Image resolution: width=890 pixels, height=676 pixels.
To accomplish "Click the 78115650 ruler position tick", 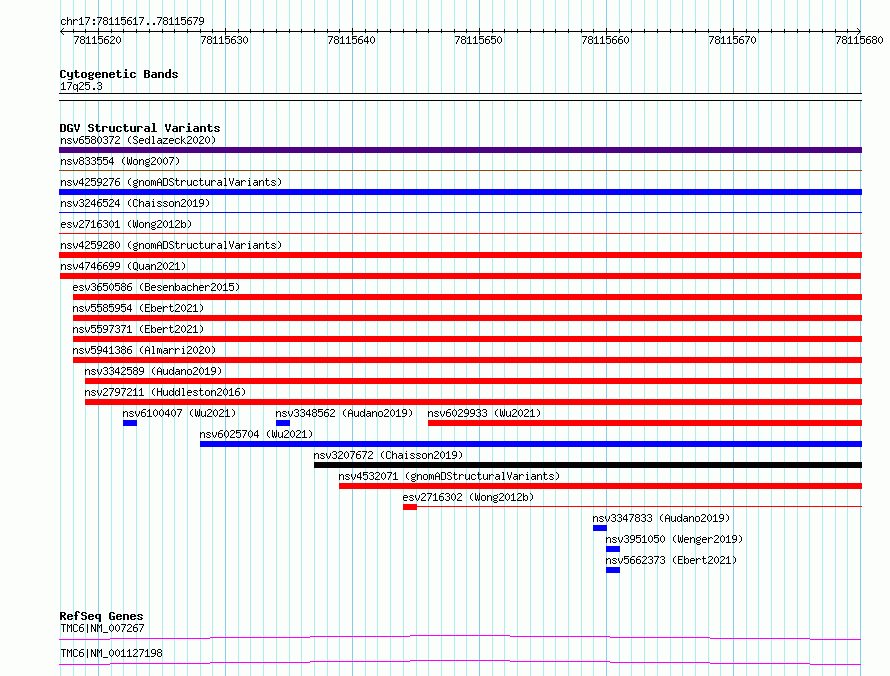I will 478,40.
